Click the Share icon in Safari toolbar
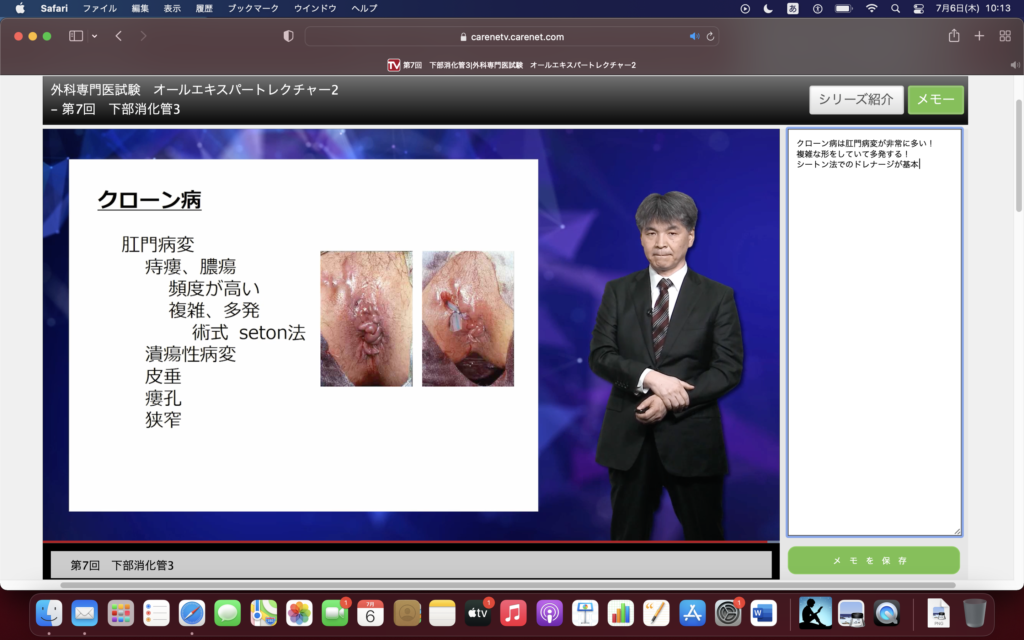 click(x=954, y=36)
